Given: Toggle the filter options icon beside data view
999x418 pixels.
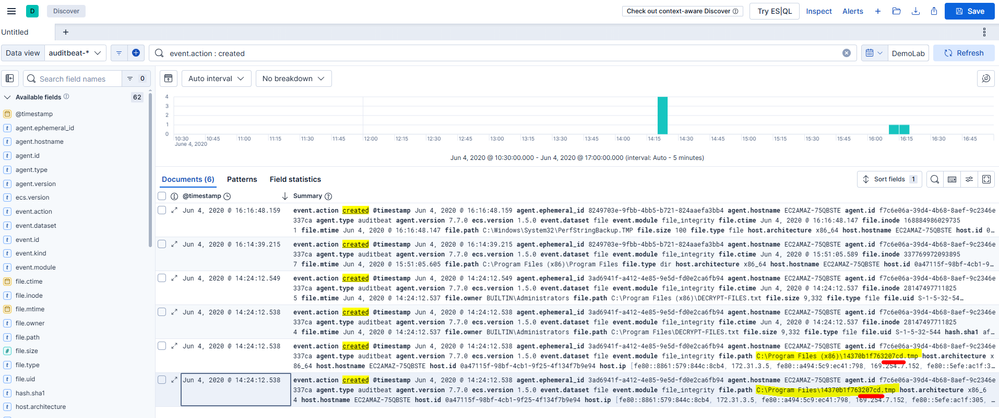Looking at the screenshot, I should click(119, 53).
